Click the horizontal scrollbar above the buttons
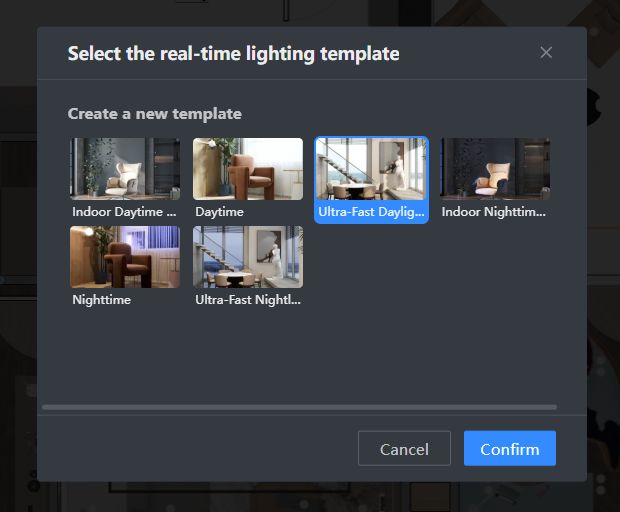 [x=299, y=407]
